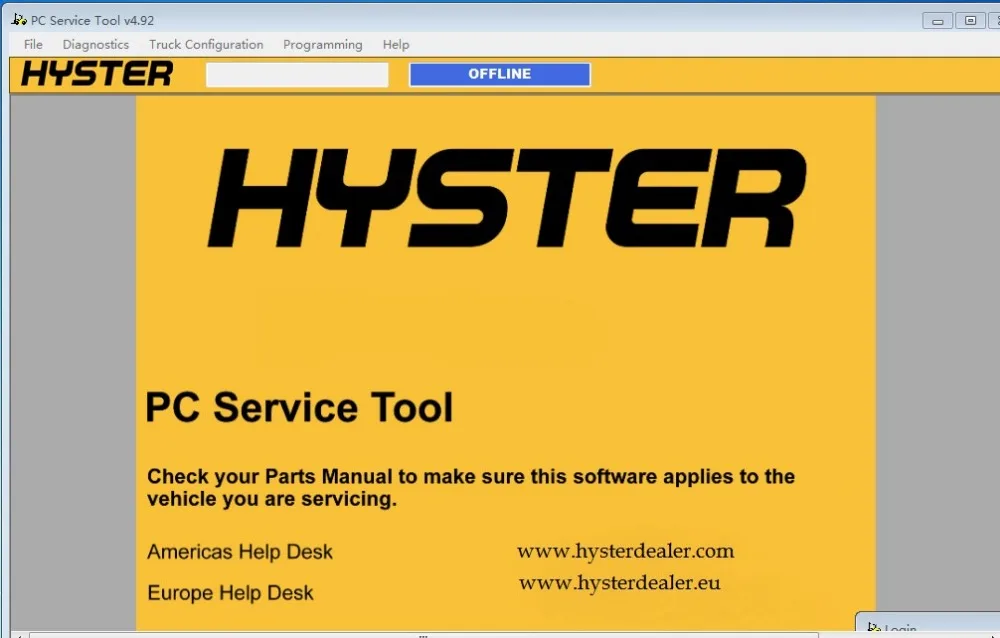Click the large Hyster splash logo
The width and height of the screenshot is (1000, 638).
507,198
